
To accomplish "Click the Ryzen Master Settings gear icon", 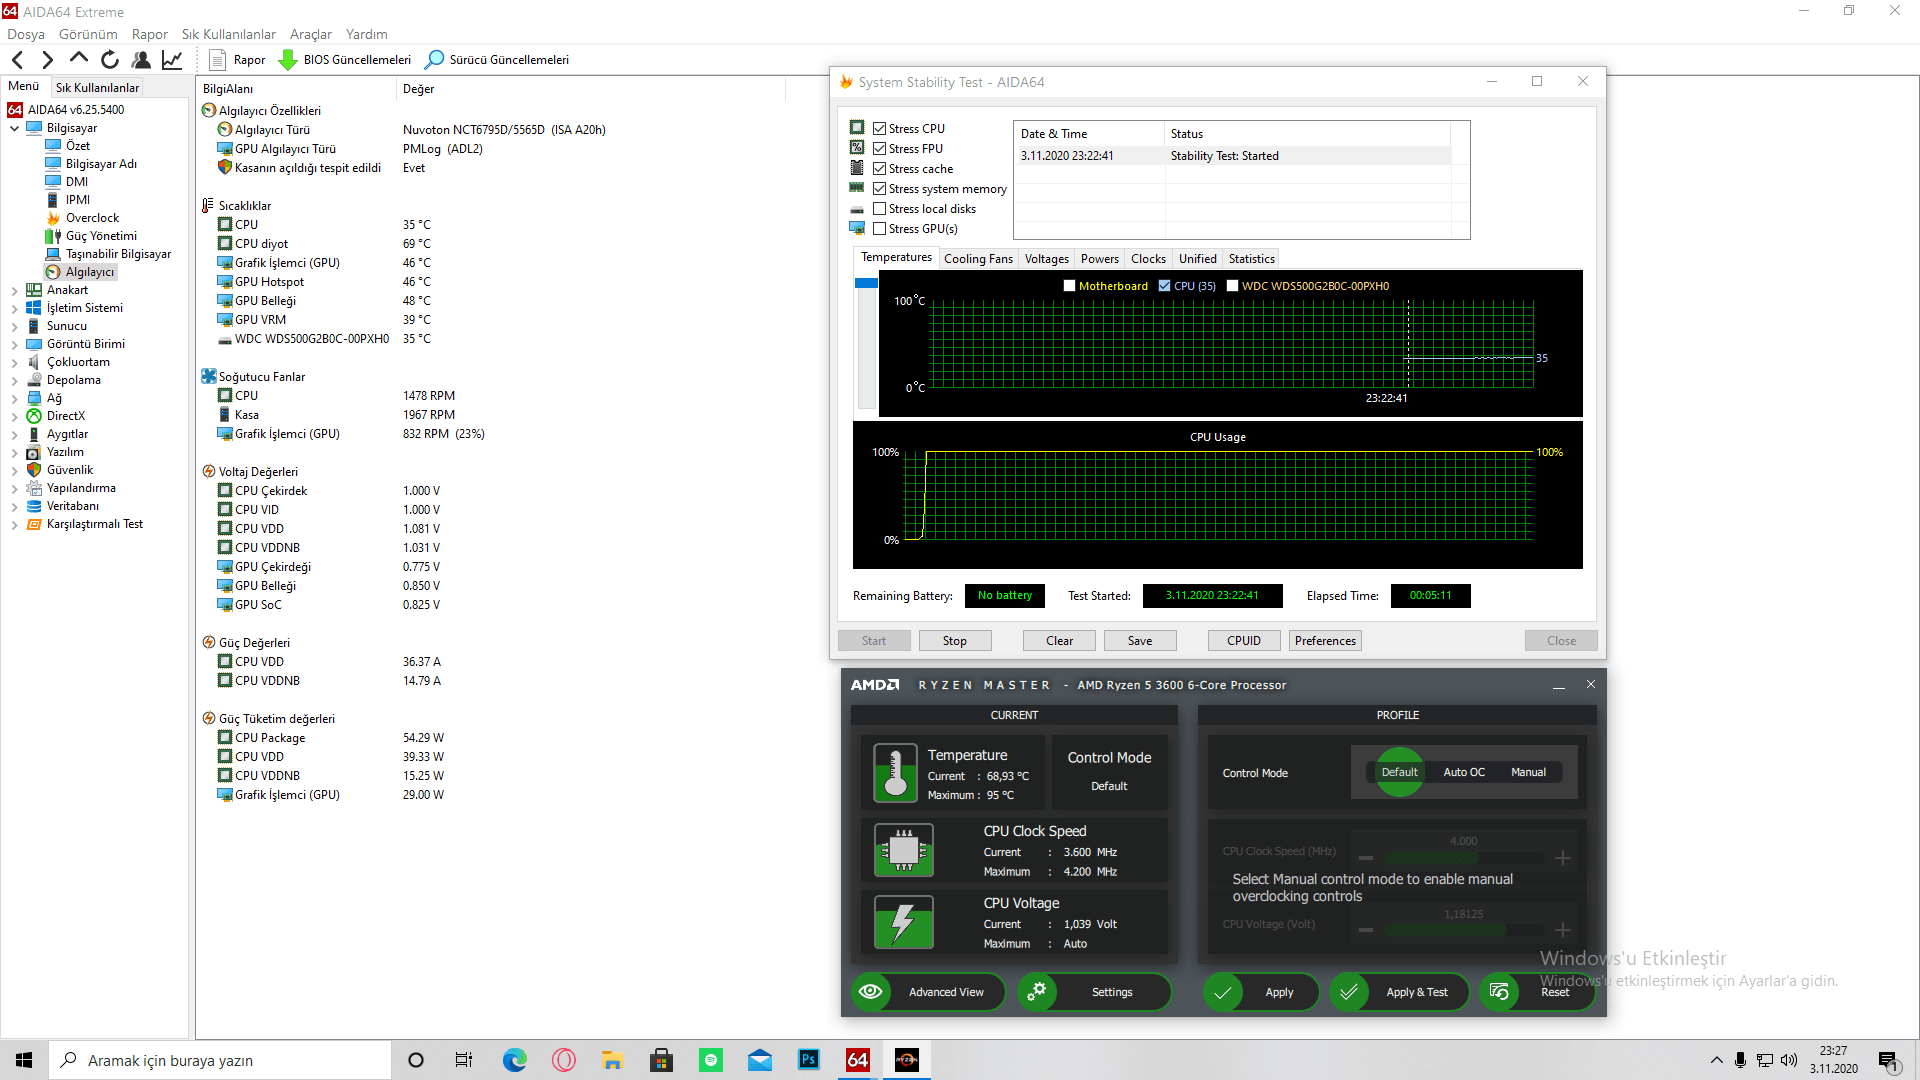I will click(1037, 991).
